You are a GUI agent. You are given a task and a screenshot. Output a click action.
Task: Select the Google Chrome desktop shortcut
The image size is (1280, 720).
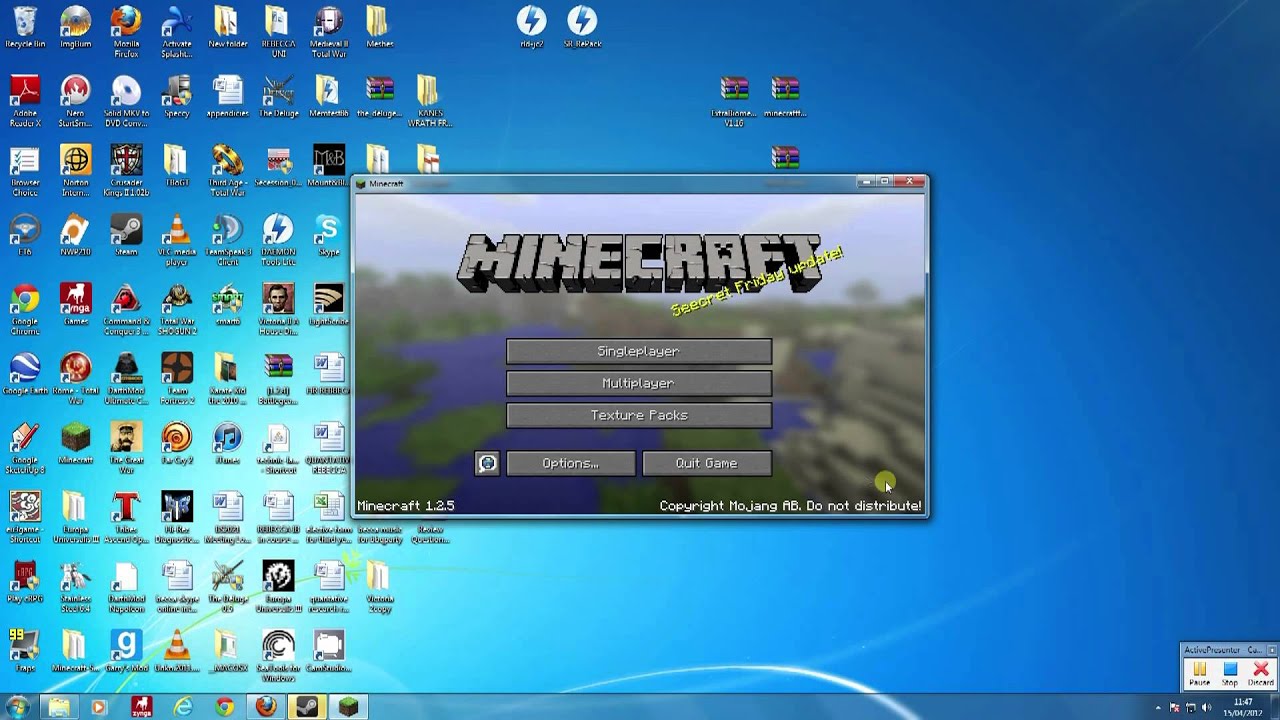coord(25,309)
